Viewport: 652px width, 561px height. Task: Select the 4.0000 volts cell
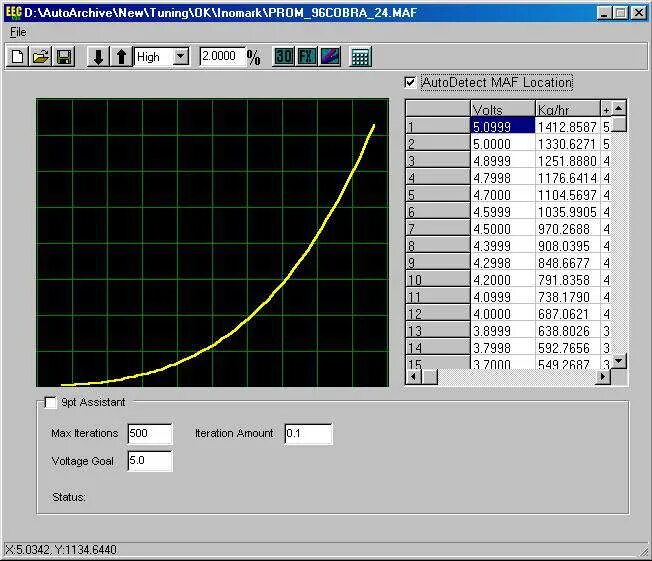click(x=503, y=314)
